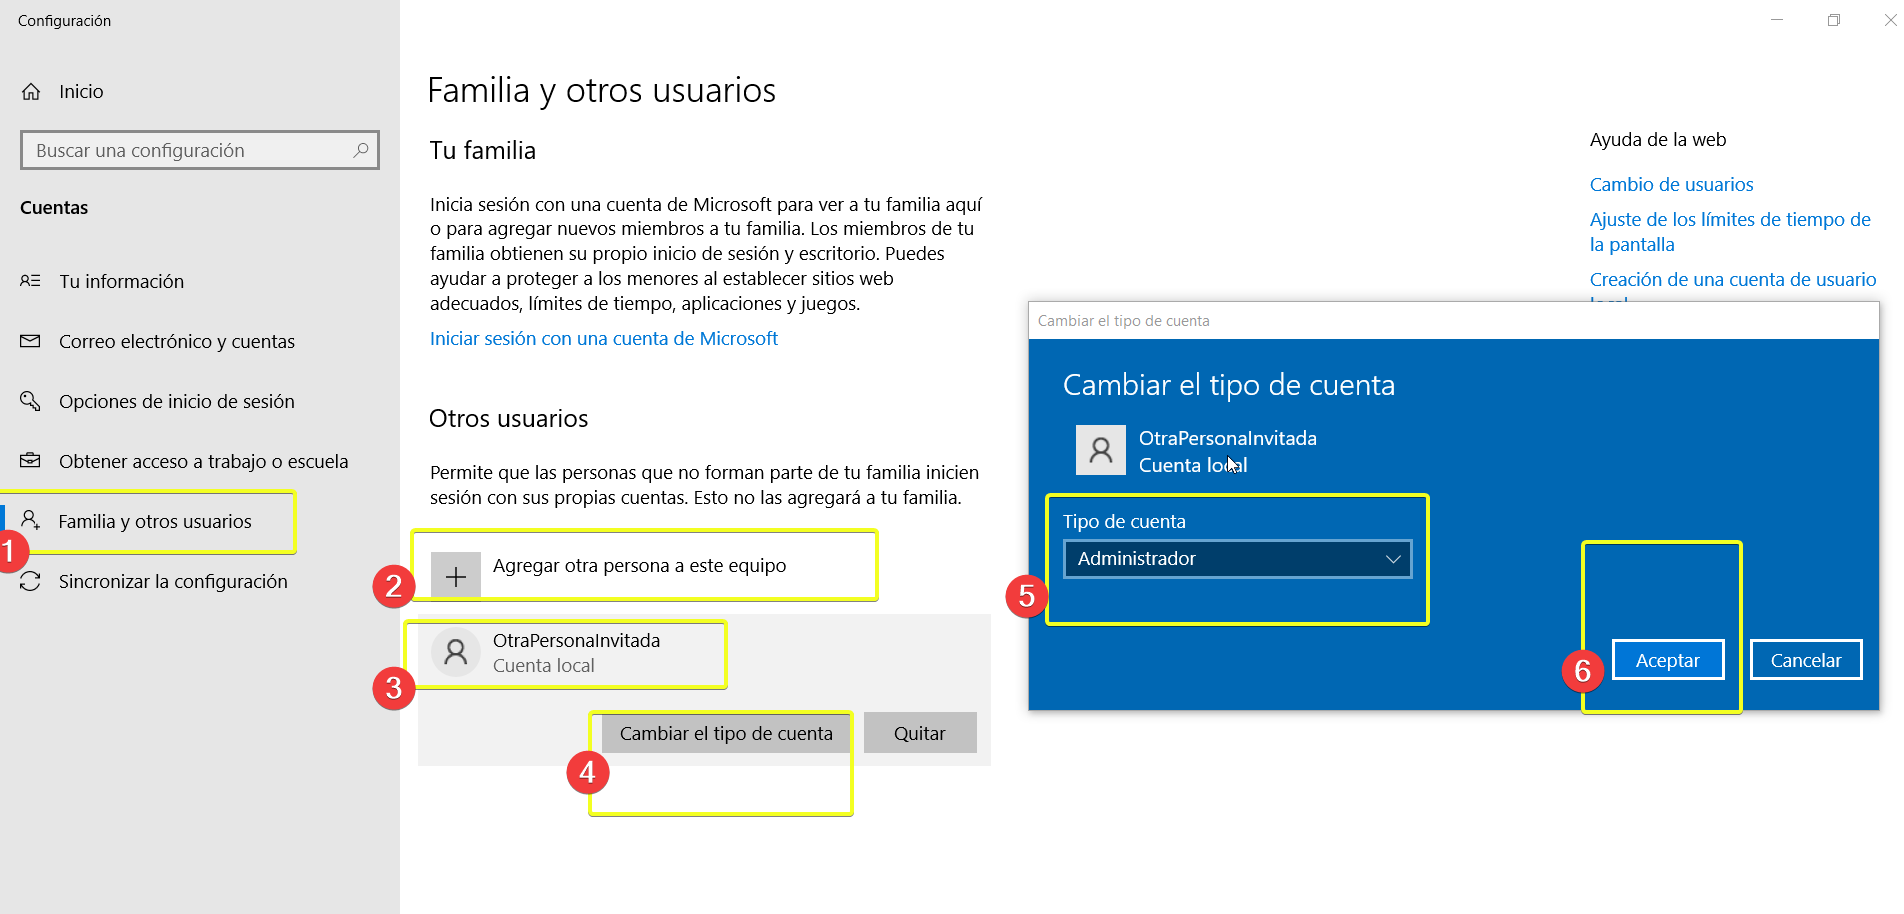Viewport: 1904px width, 914px height.
Task: Click the Quitar button
Action: (x=920, y=733)
